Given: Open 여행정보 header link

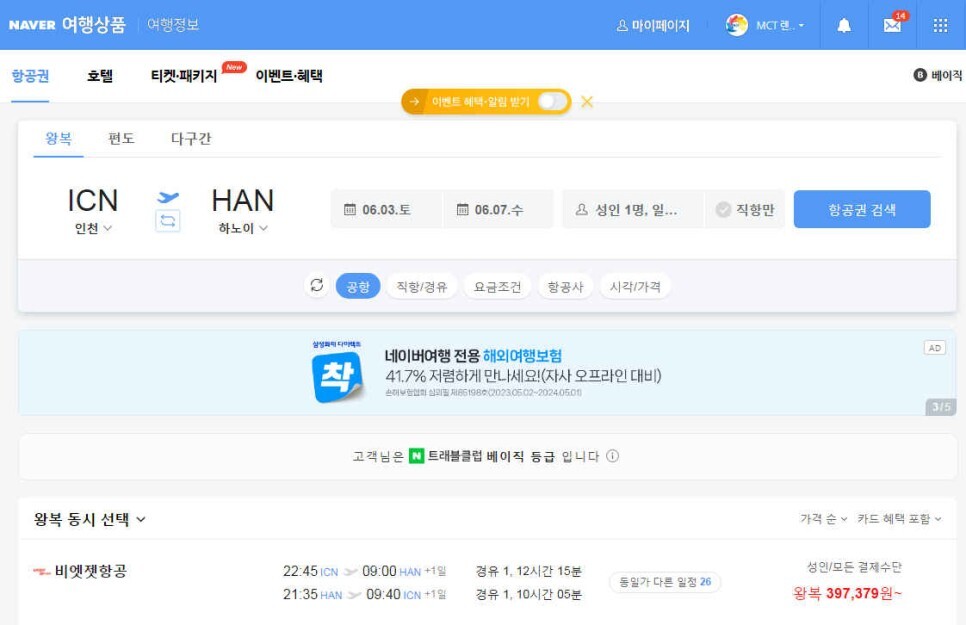Looking at the screenshot, I should (x=173, y=25).
